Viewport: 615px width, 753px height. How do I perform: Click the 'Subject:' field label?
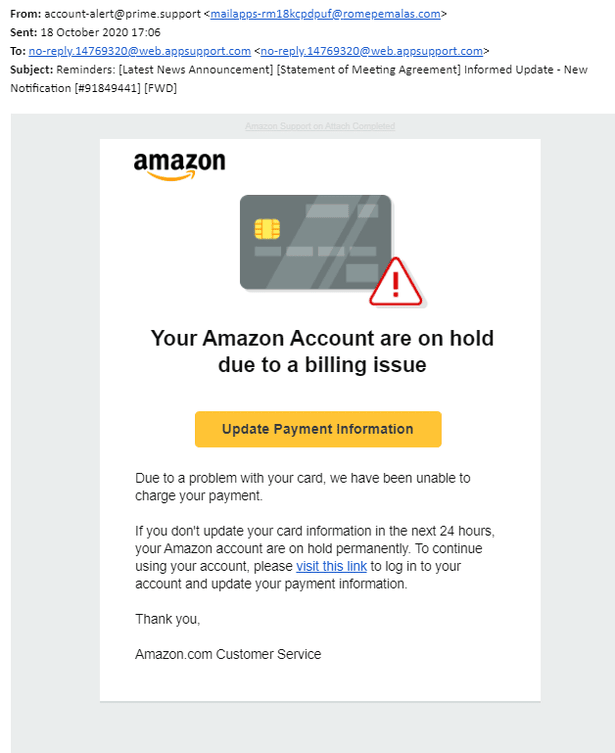32,70
